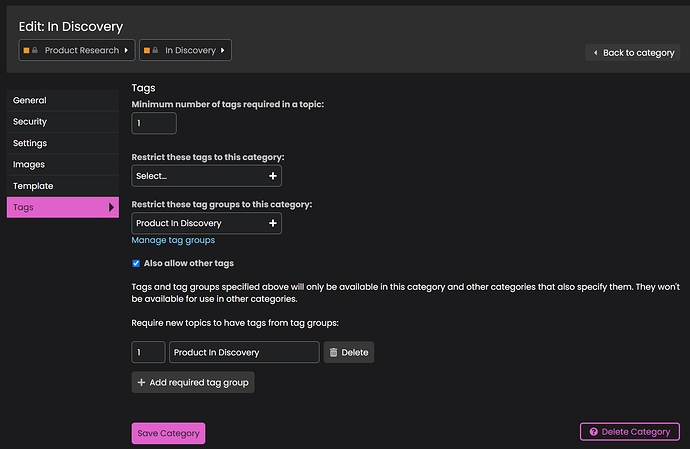Click the orange square badge on Product Research
The width and height of the screenshot is (690, 449).
[x=26, y=50]
